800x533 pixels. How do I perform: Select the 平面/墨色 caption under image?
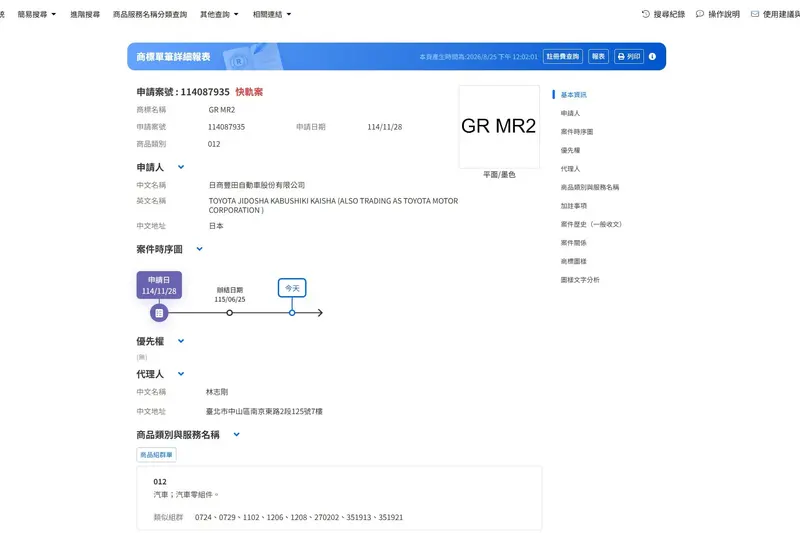coord(499,174)
